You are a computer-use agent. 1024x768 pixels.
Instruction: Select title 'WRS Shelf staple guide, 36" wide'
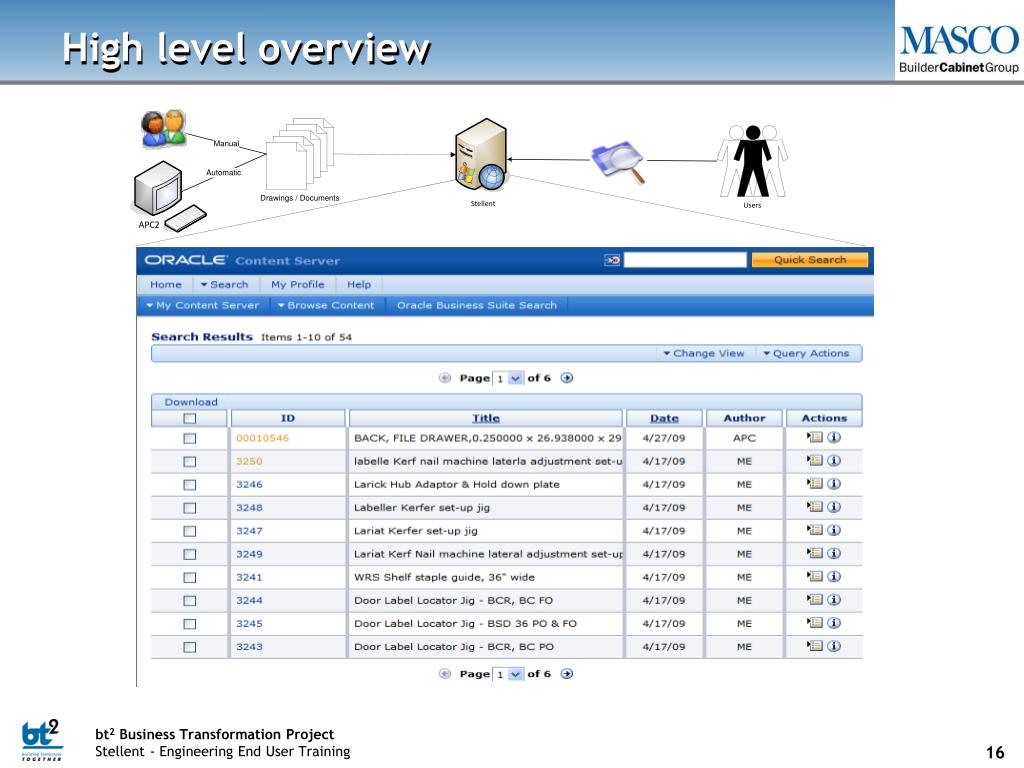coord(444,577)
